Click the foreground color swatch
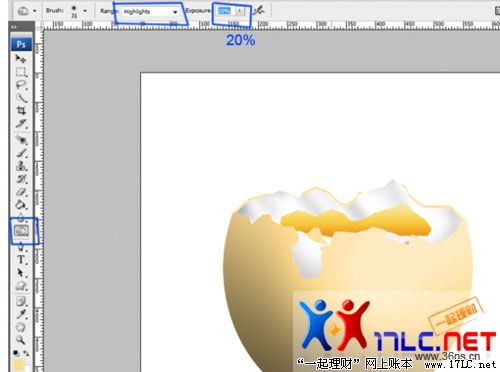 coord(18,365)
